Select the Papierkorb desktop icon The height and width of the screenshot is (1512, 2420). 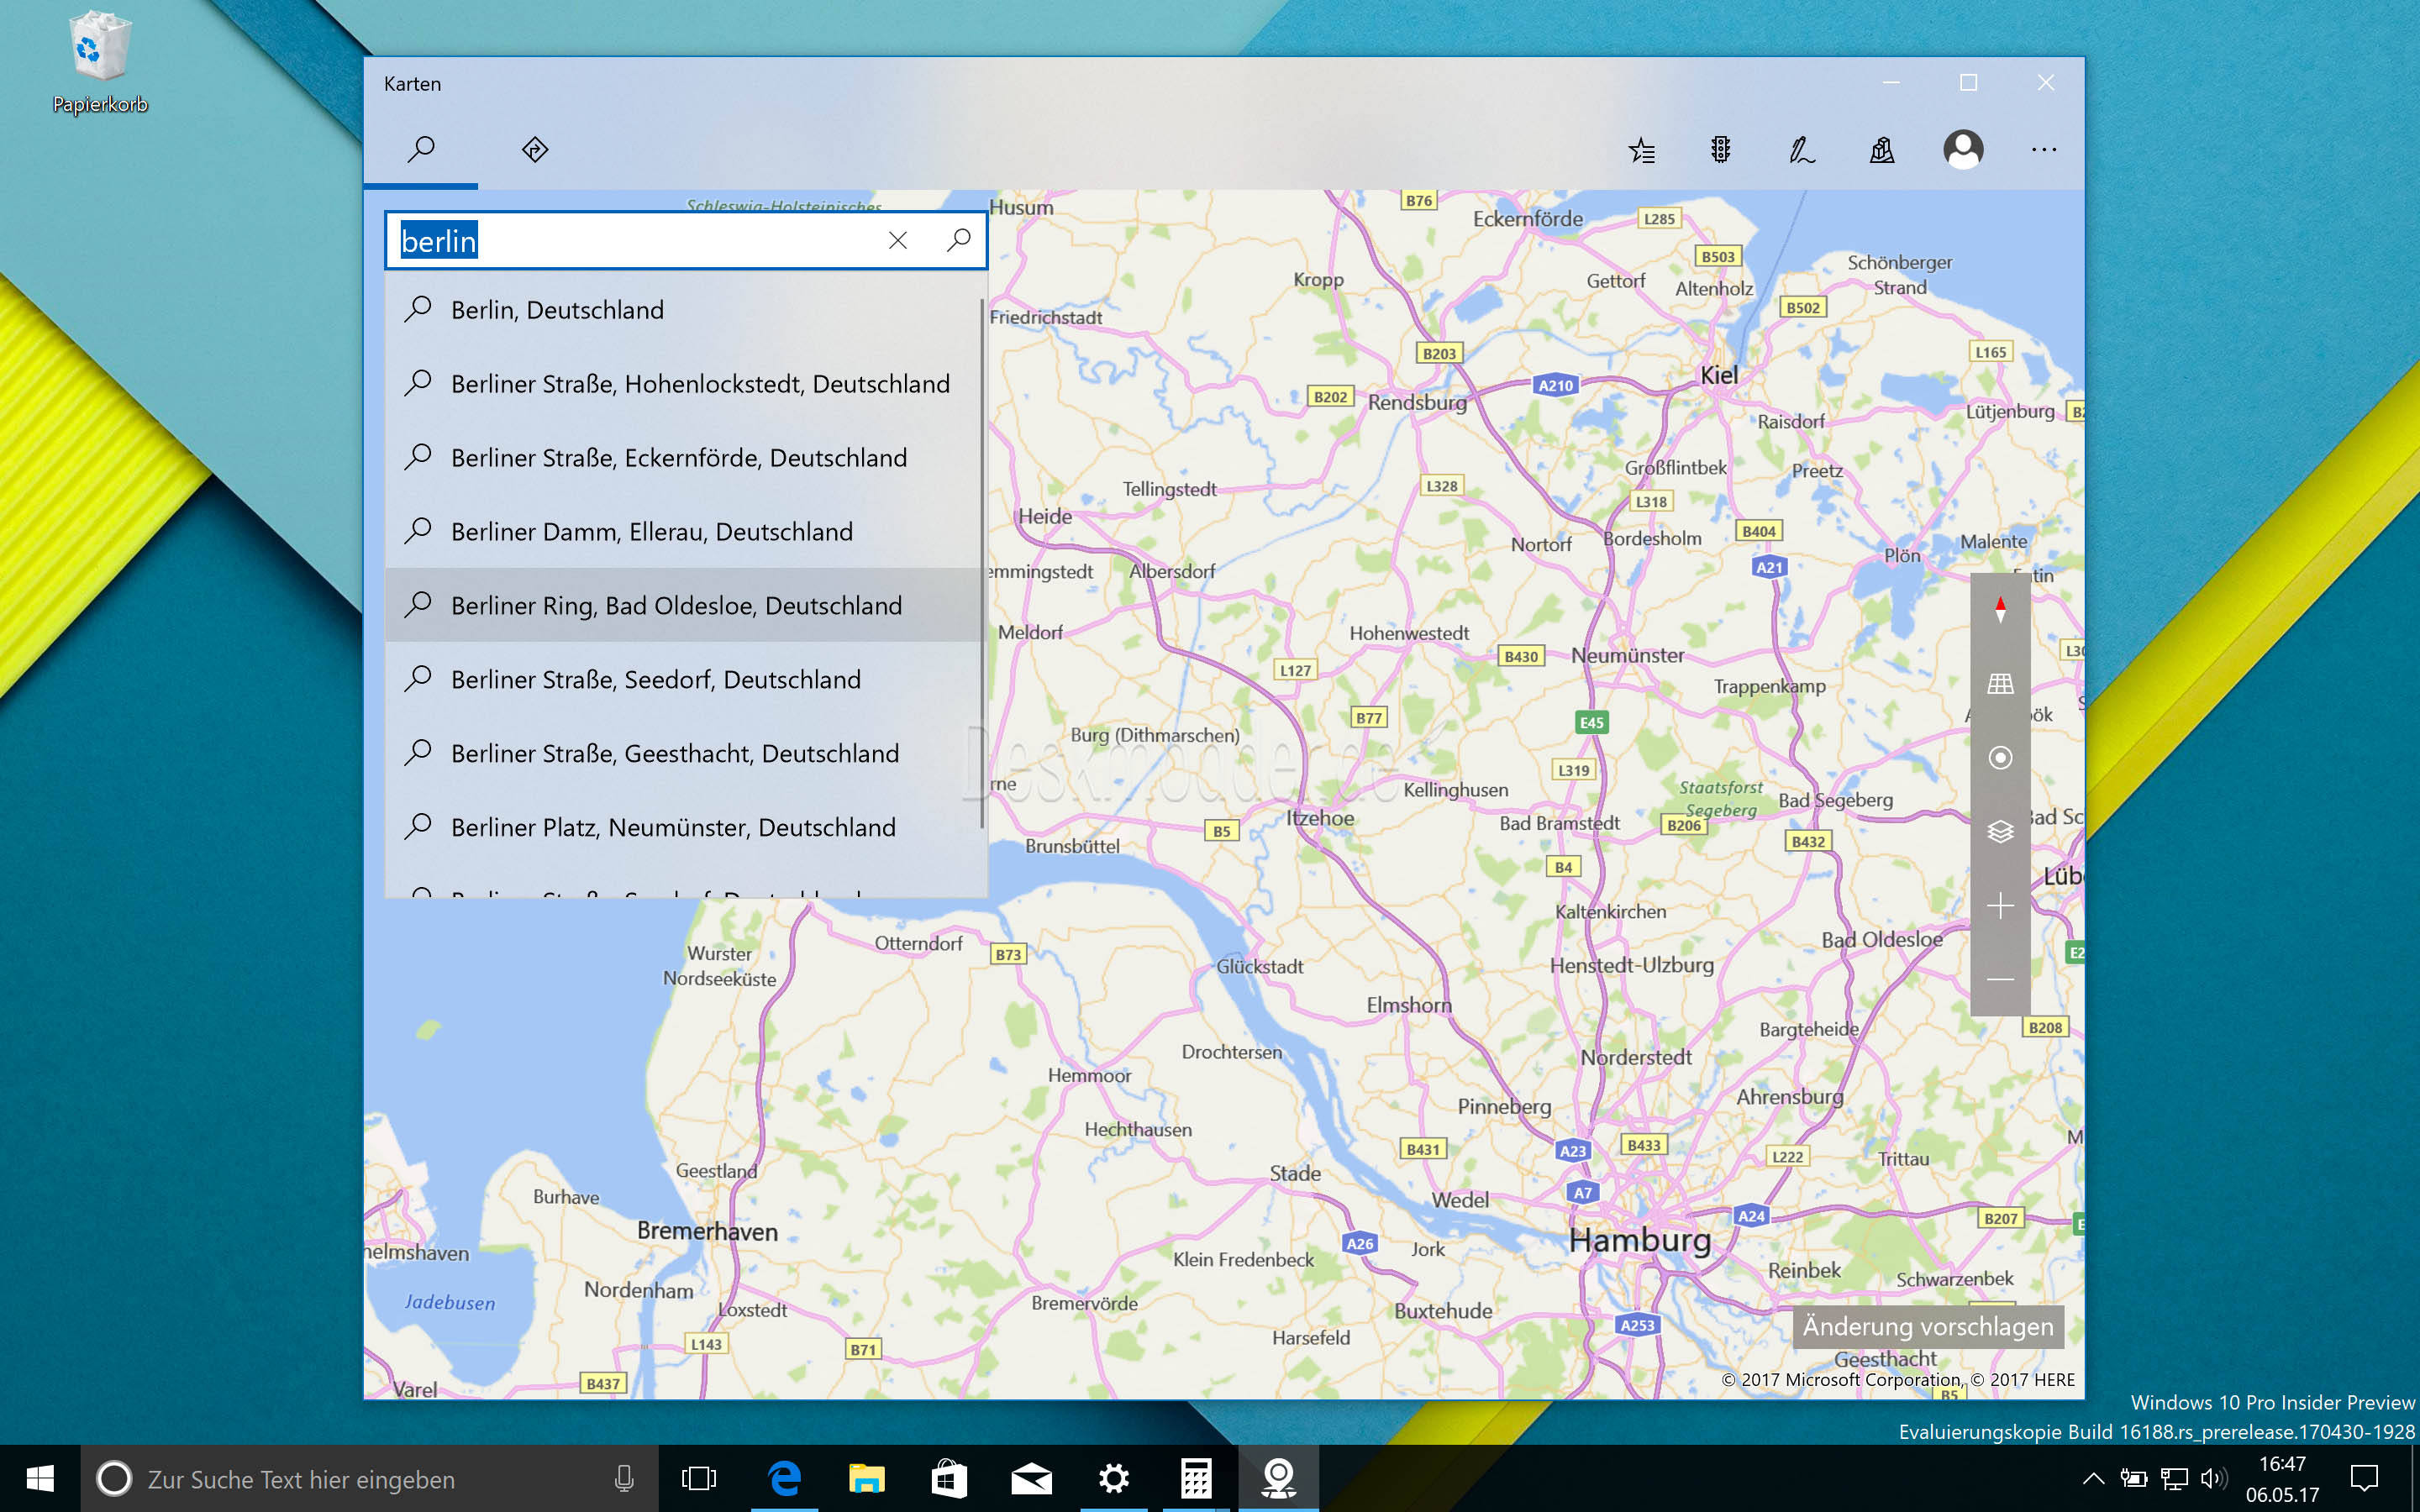(100, 62)
